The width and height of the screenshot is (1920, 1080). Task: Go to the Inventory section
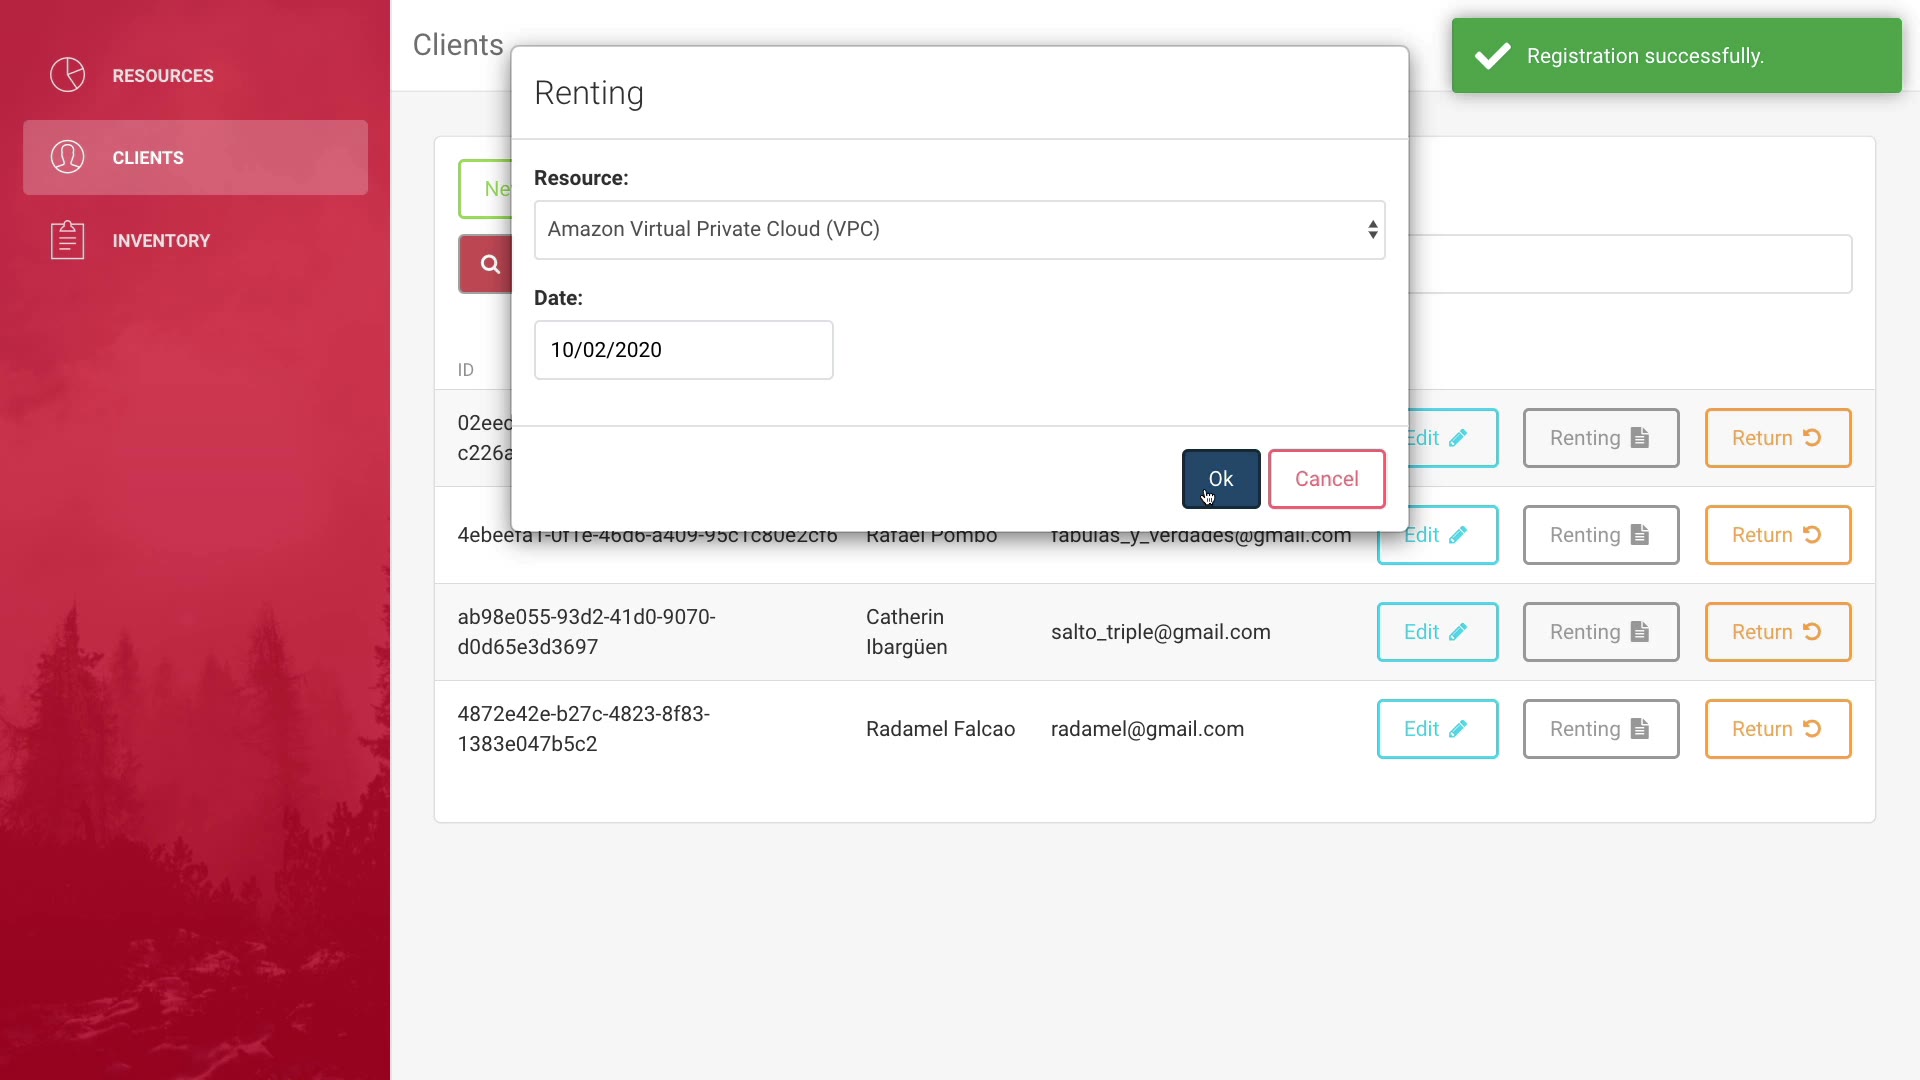pos(161,241)
